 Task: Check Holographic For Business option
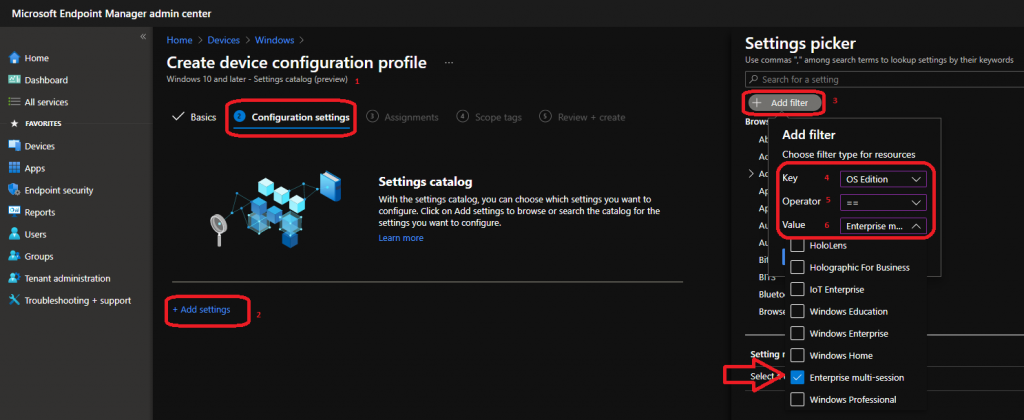(x=797, y=267)
